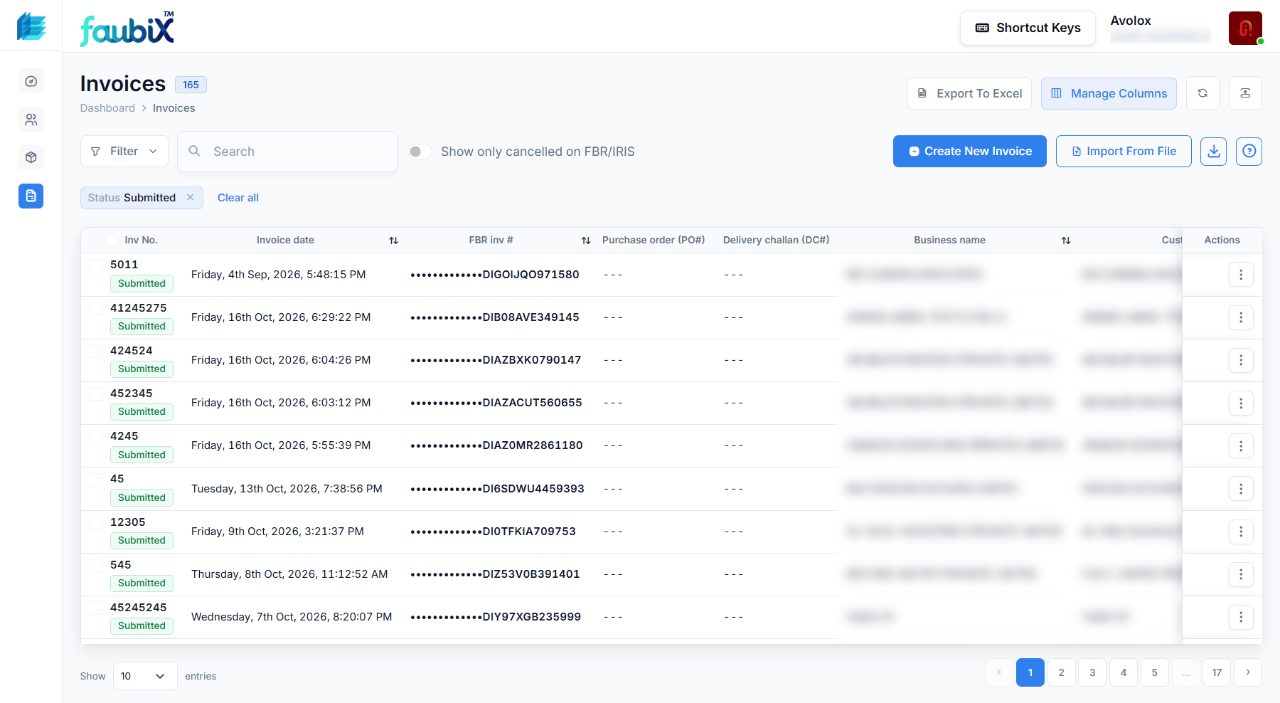Click Import From File button

[x=1123, y=151]
